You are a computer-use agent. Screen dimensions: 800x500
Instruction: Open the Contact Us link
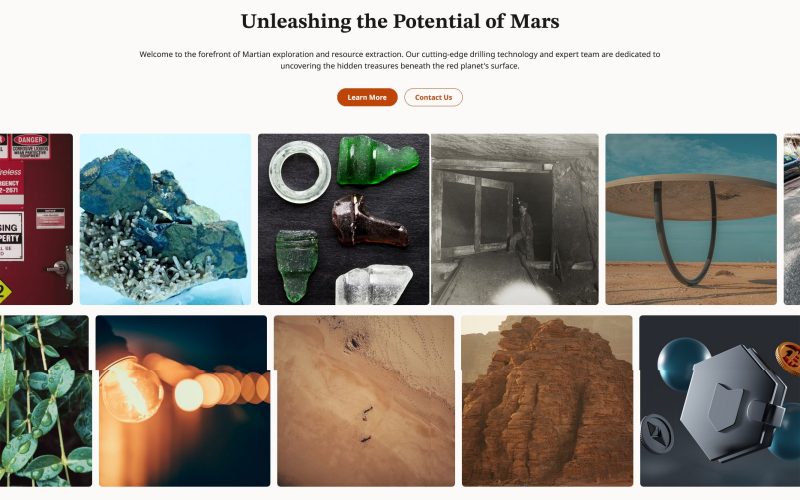click(433, 97)
